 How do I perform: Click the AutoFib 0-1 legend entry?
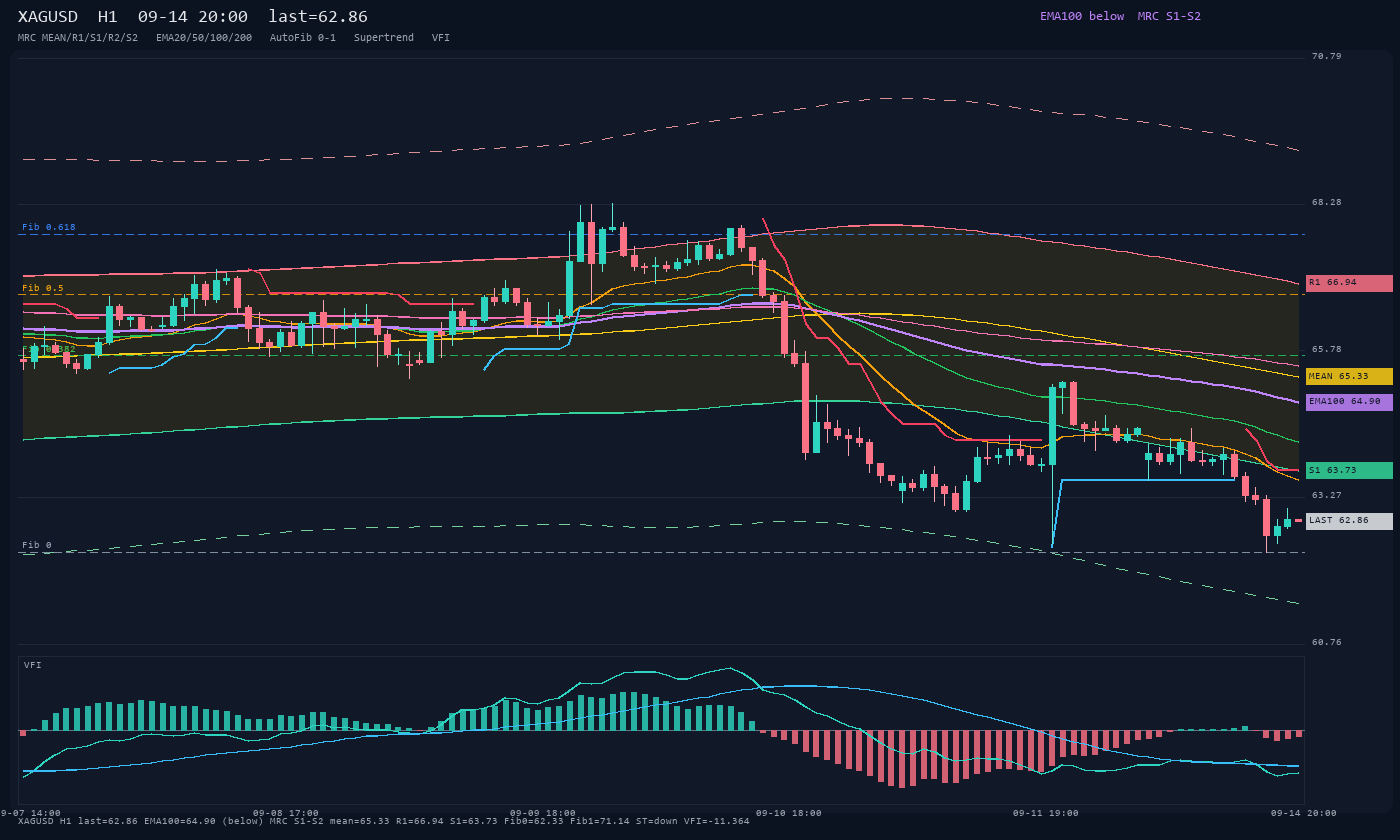303,38
